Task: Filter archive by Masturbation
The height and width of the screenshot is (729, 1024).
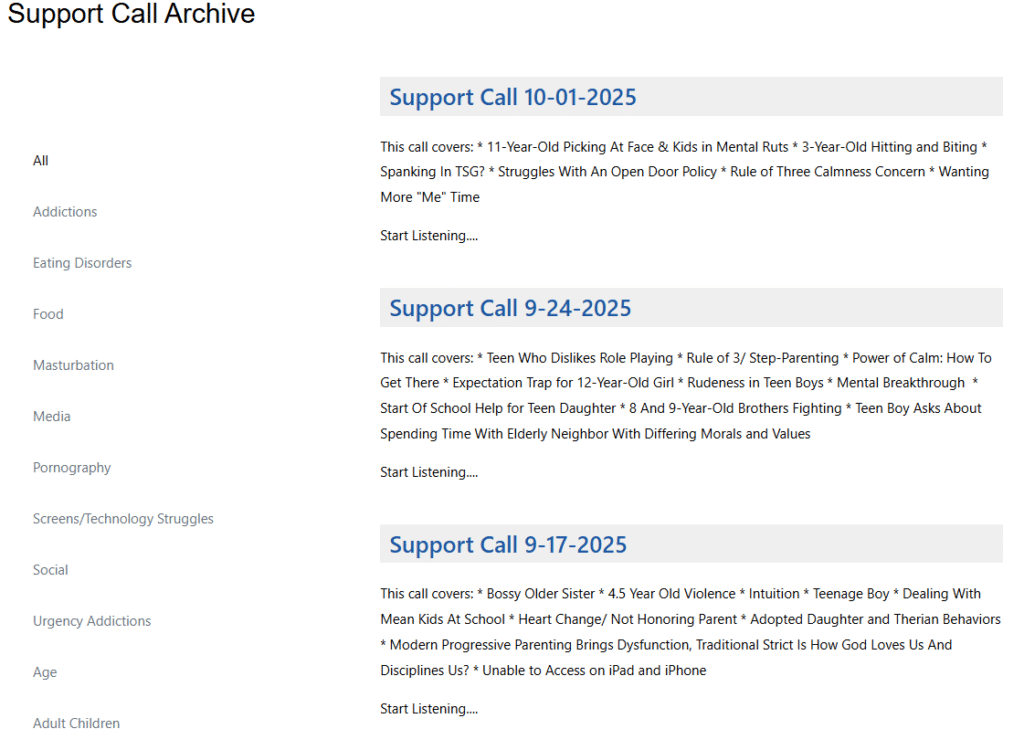Action: point(73,364)
